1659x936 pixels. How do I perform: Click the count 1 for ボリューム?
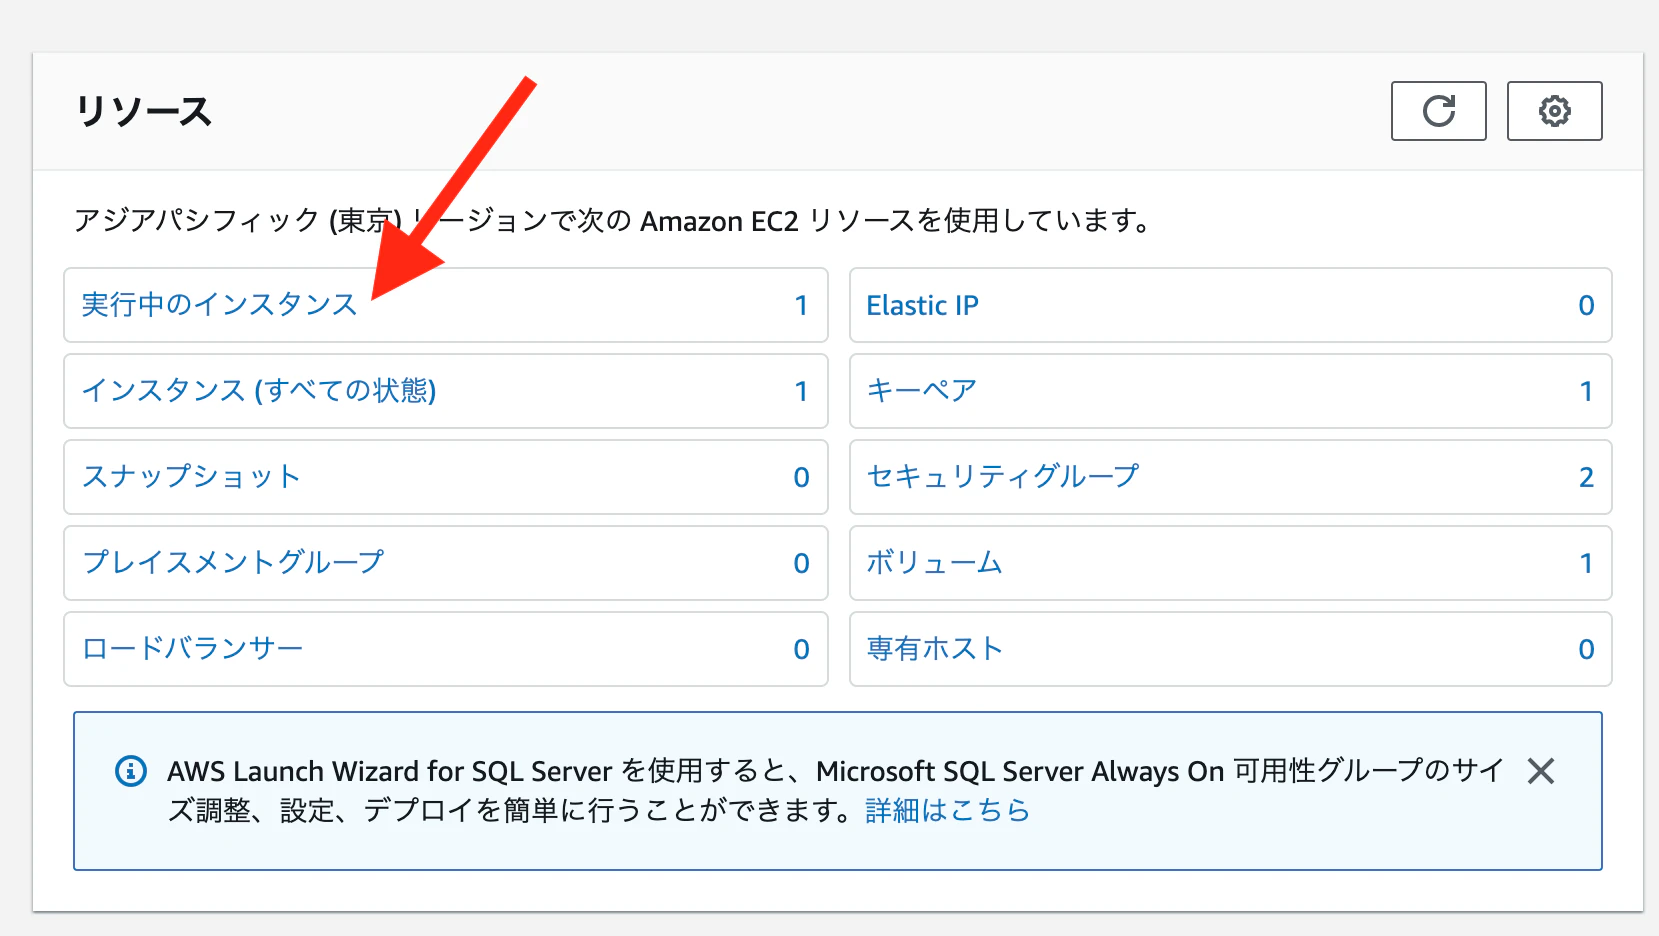click(x=1586, y=563)
